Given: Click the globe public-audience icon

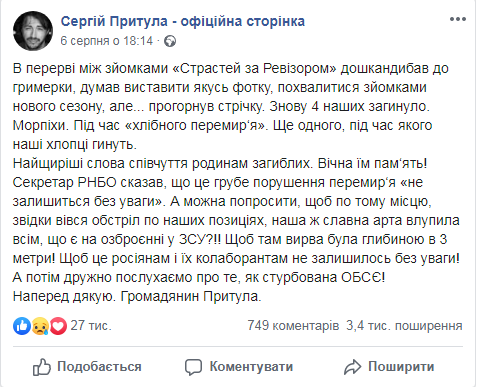Looking at the screenshot, I should click(x=170, y=41).
